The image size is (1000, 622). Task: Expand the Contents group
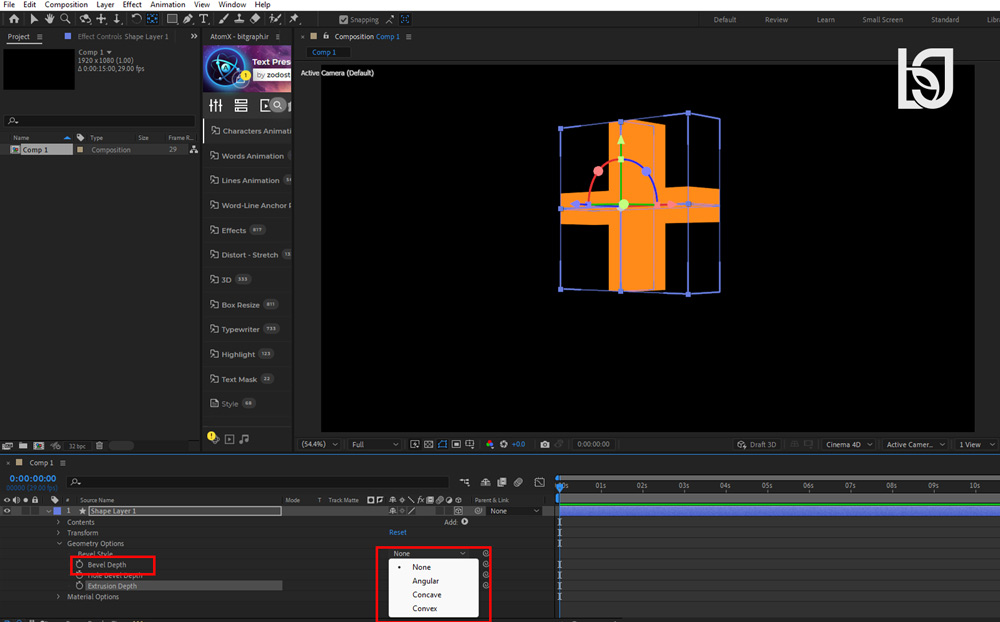pyautogui.click(x=58, y=522)
